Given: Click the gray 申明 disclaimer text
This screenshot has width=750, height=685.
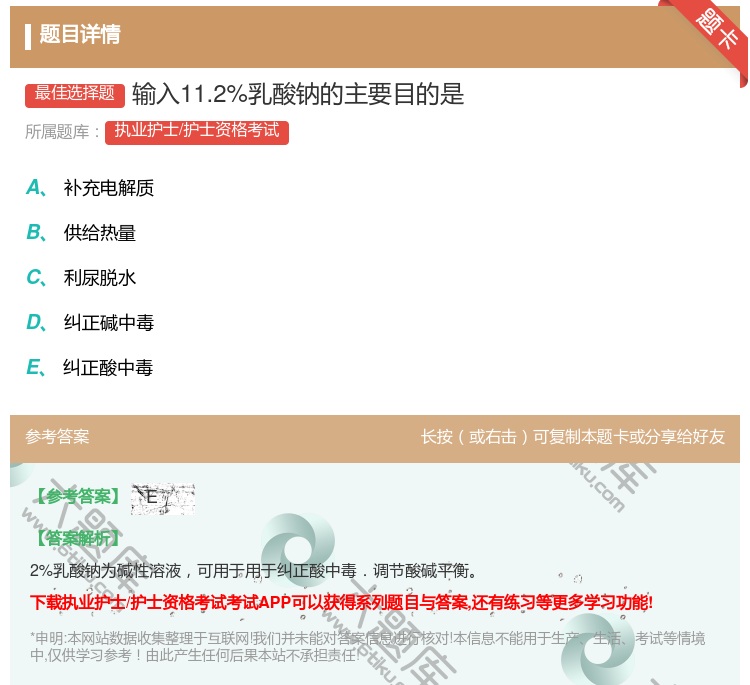Looking at the screenshot, I should [x=367, y=646].
